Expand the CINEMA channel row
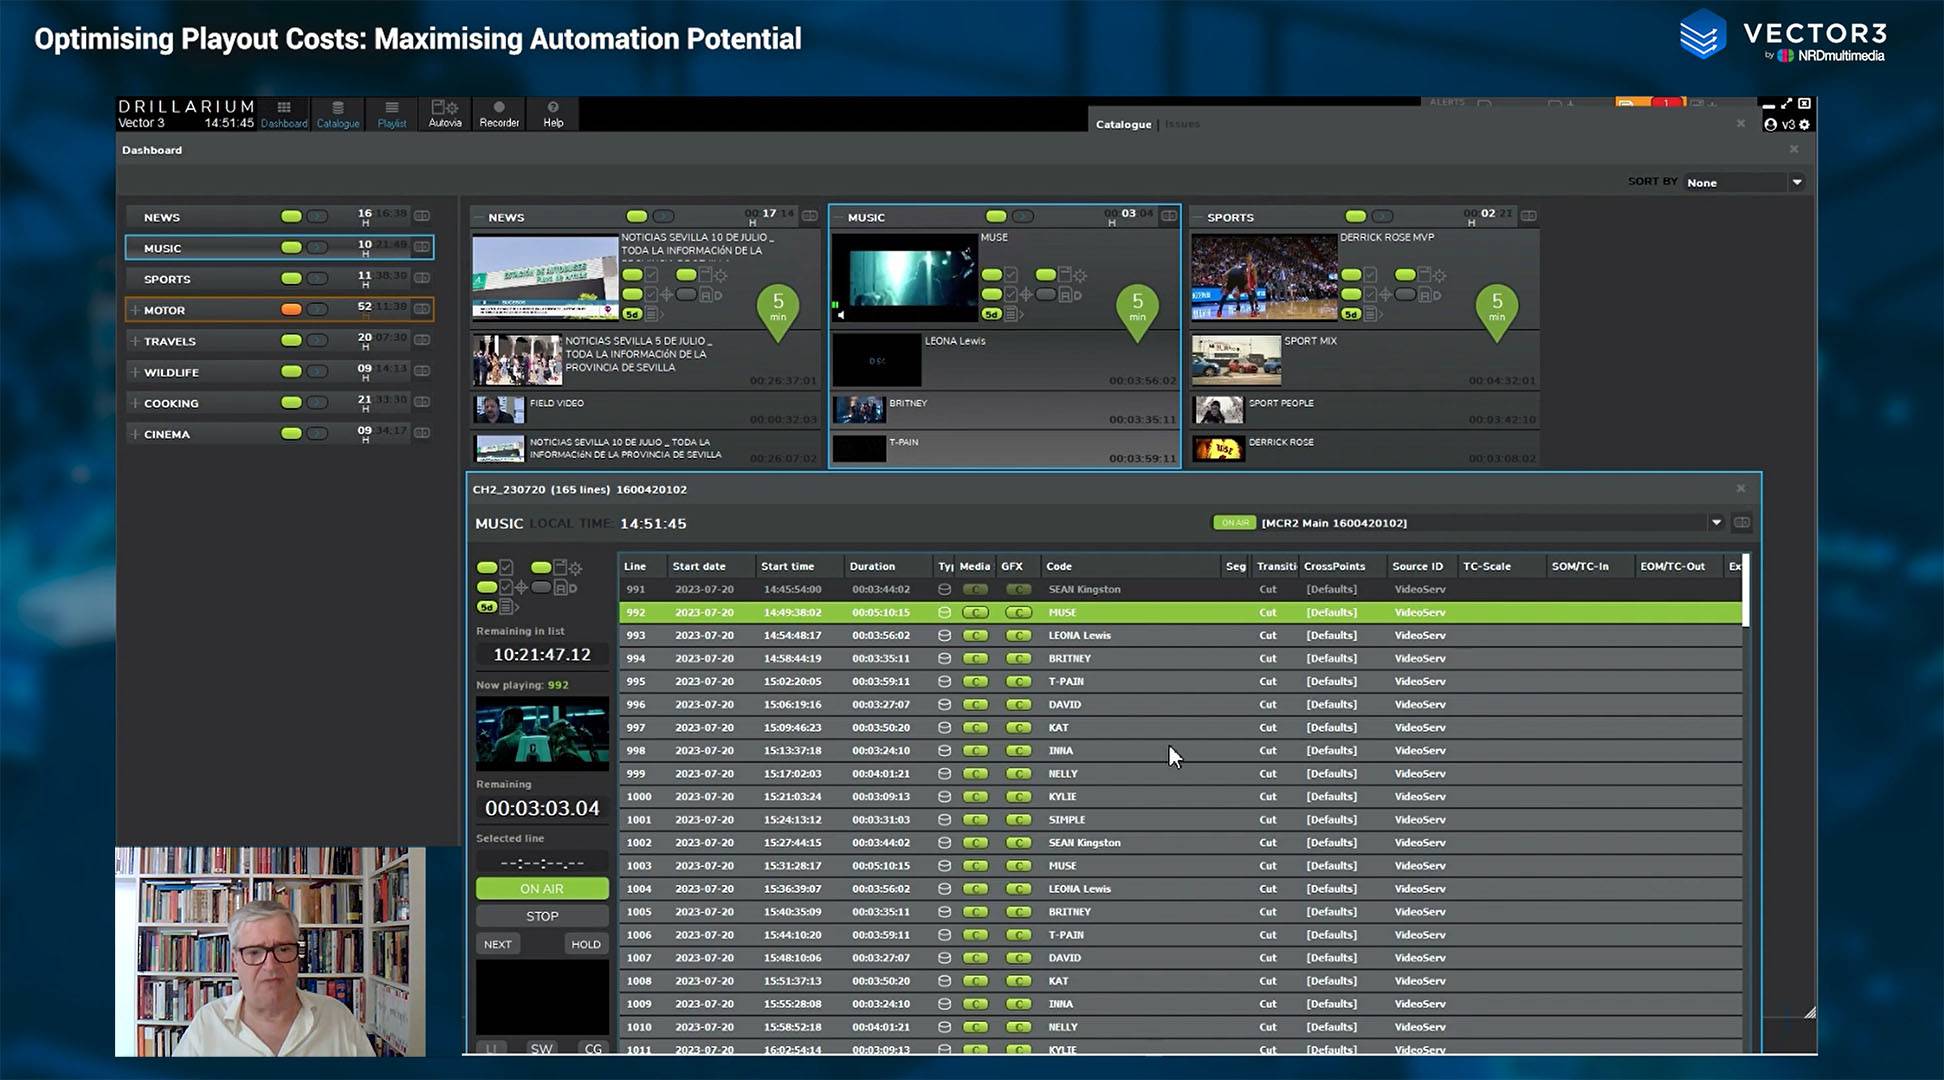The image size is (1944, 1080). [x=135, y=434]
